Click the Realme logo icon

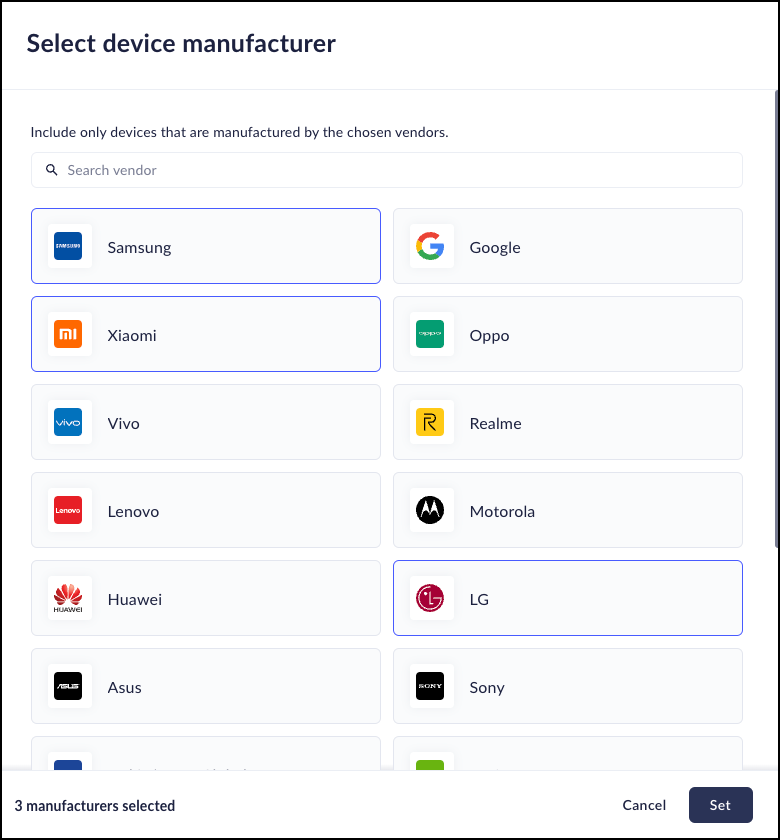(x=430, y=422)
